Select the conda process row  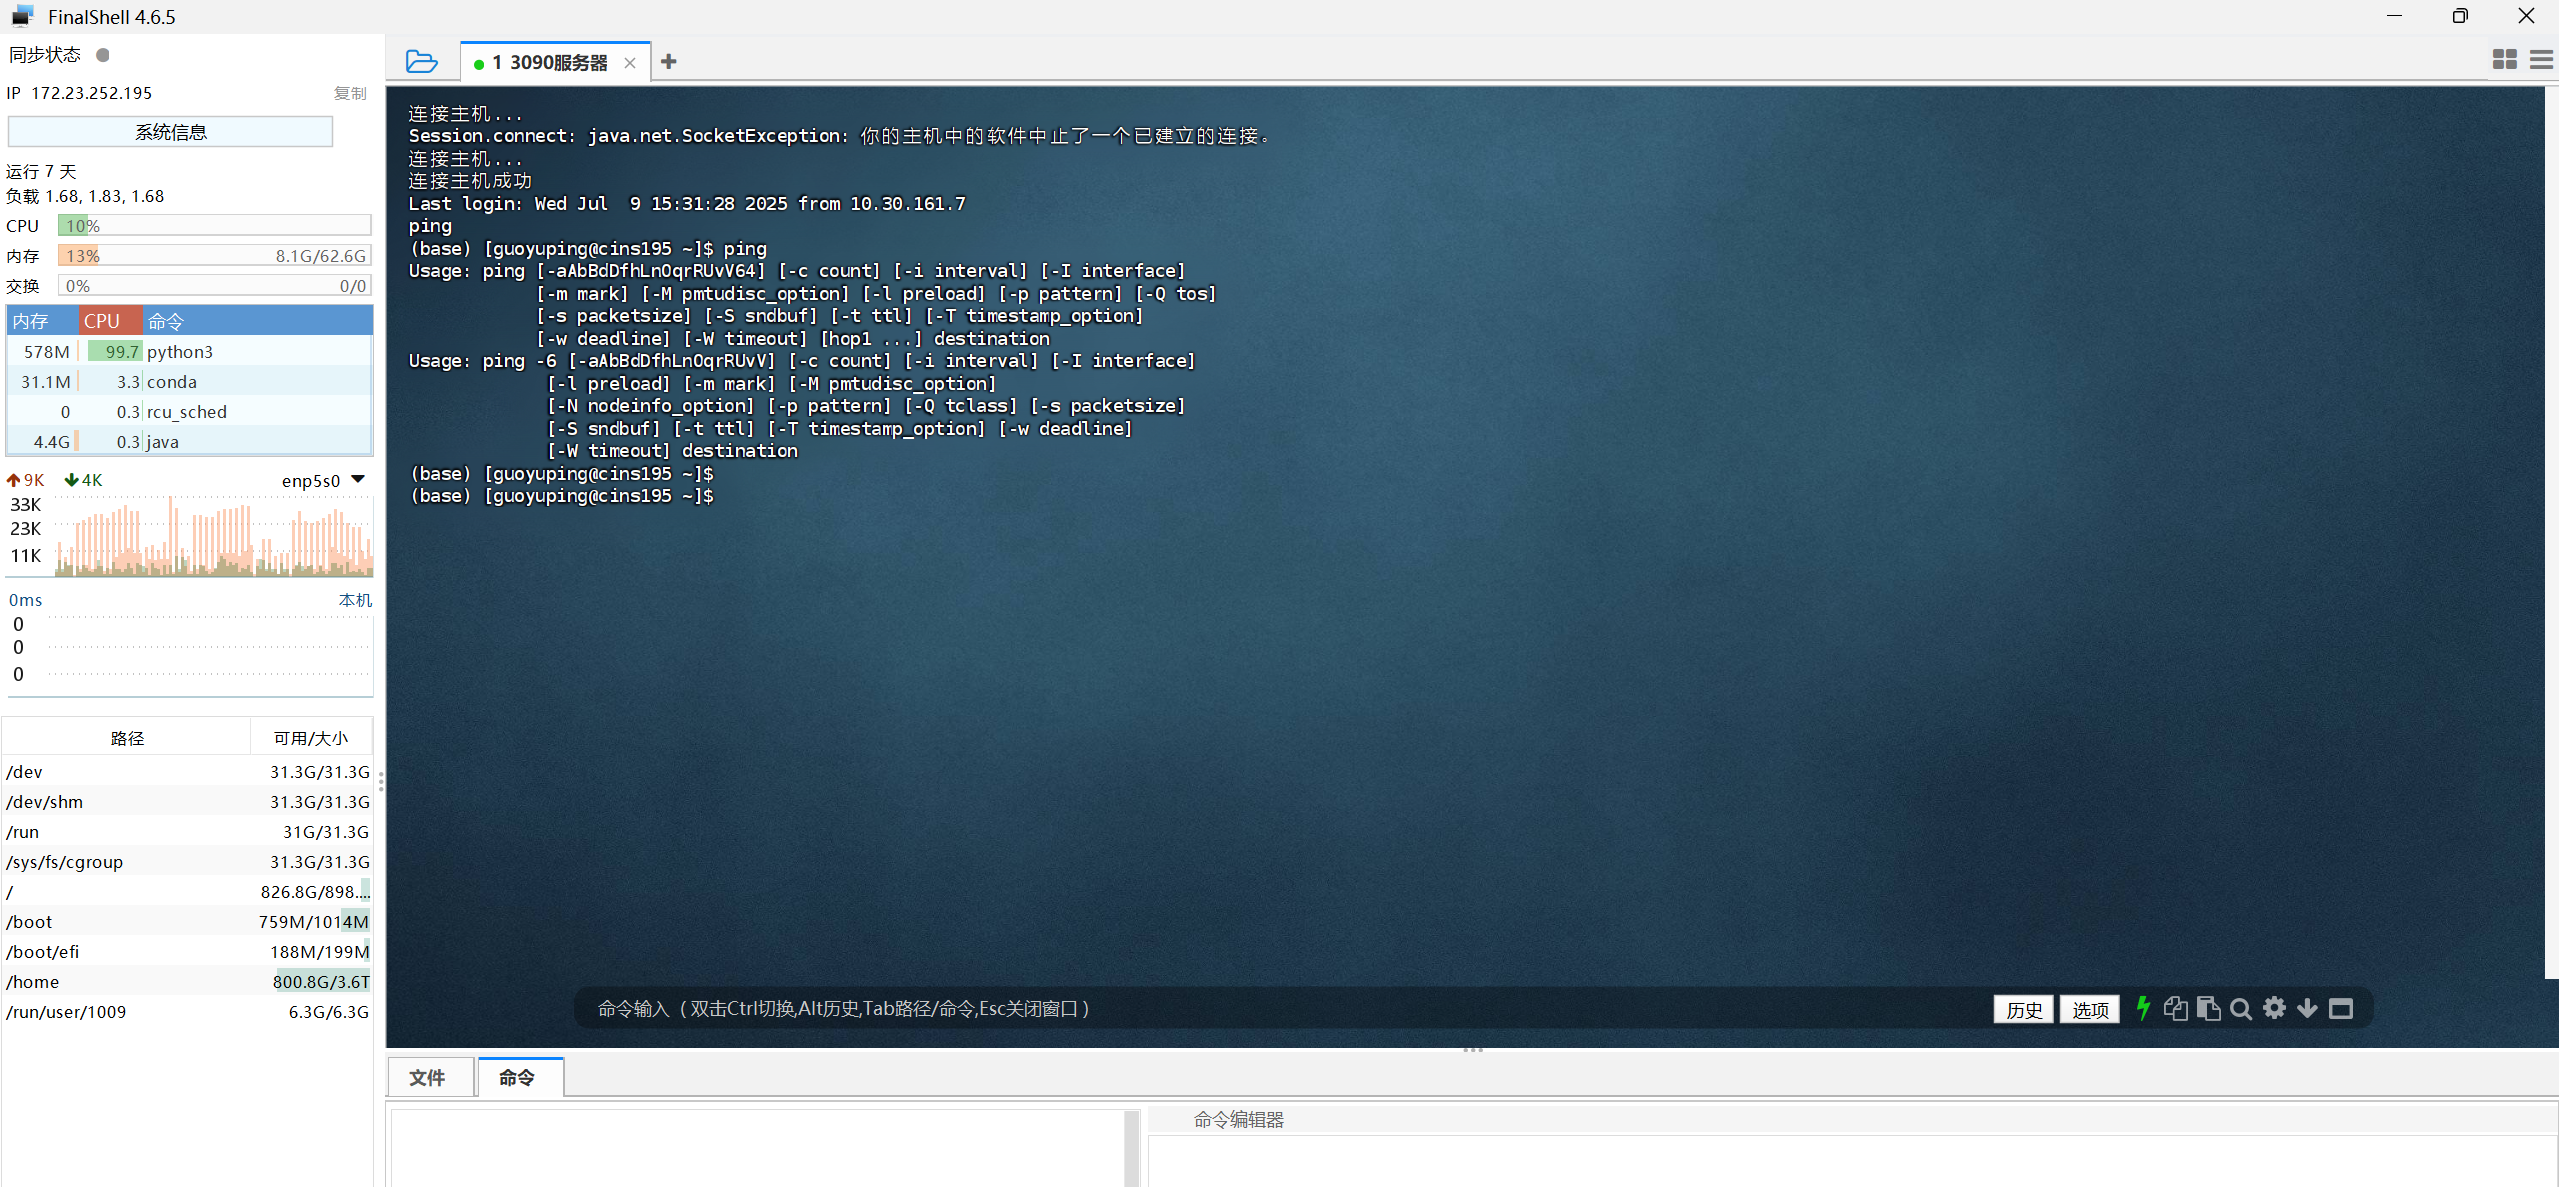pos(189,381)
